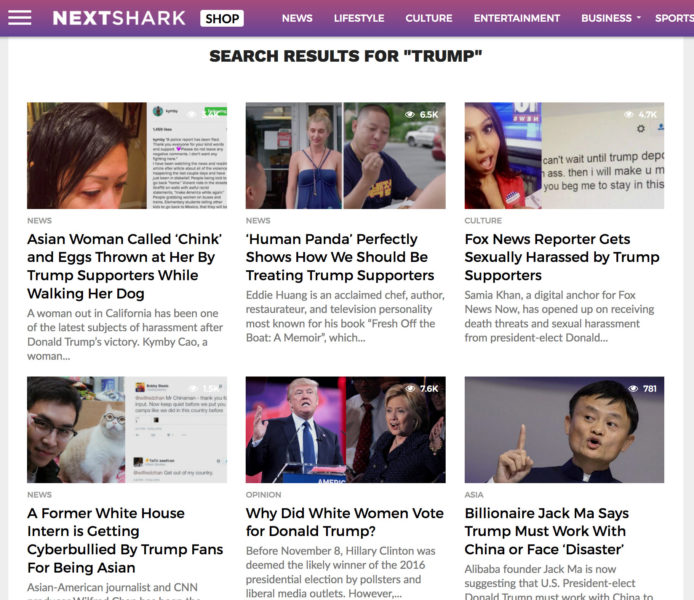This screenshot has width=694, height=600.
Task: Open the hamburger menu icon
Action: 19,18
